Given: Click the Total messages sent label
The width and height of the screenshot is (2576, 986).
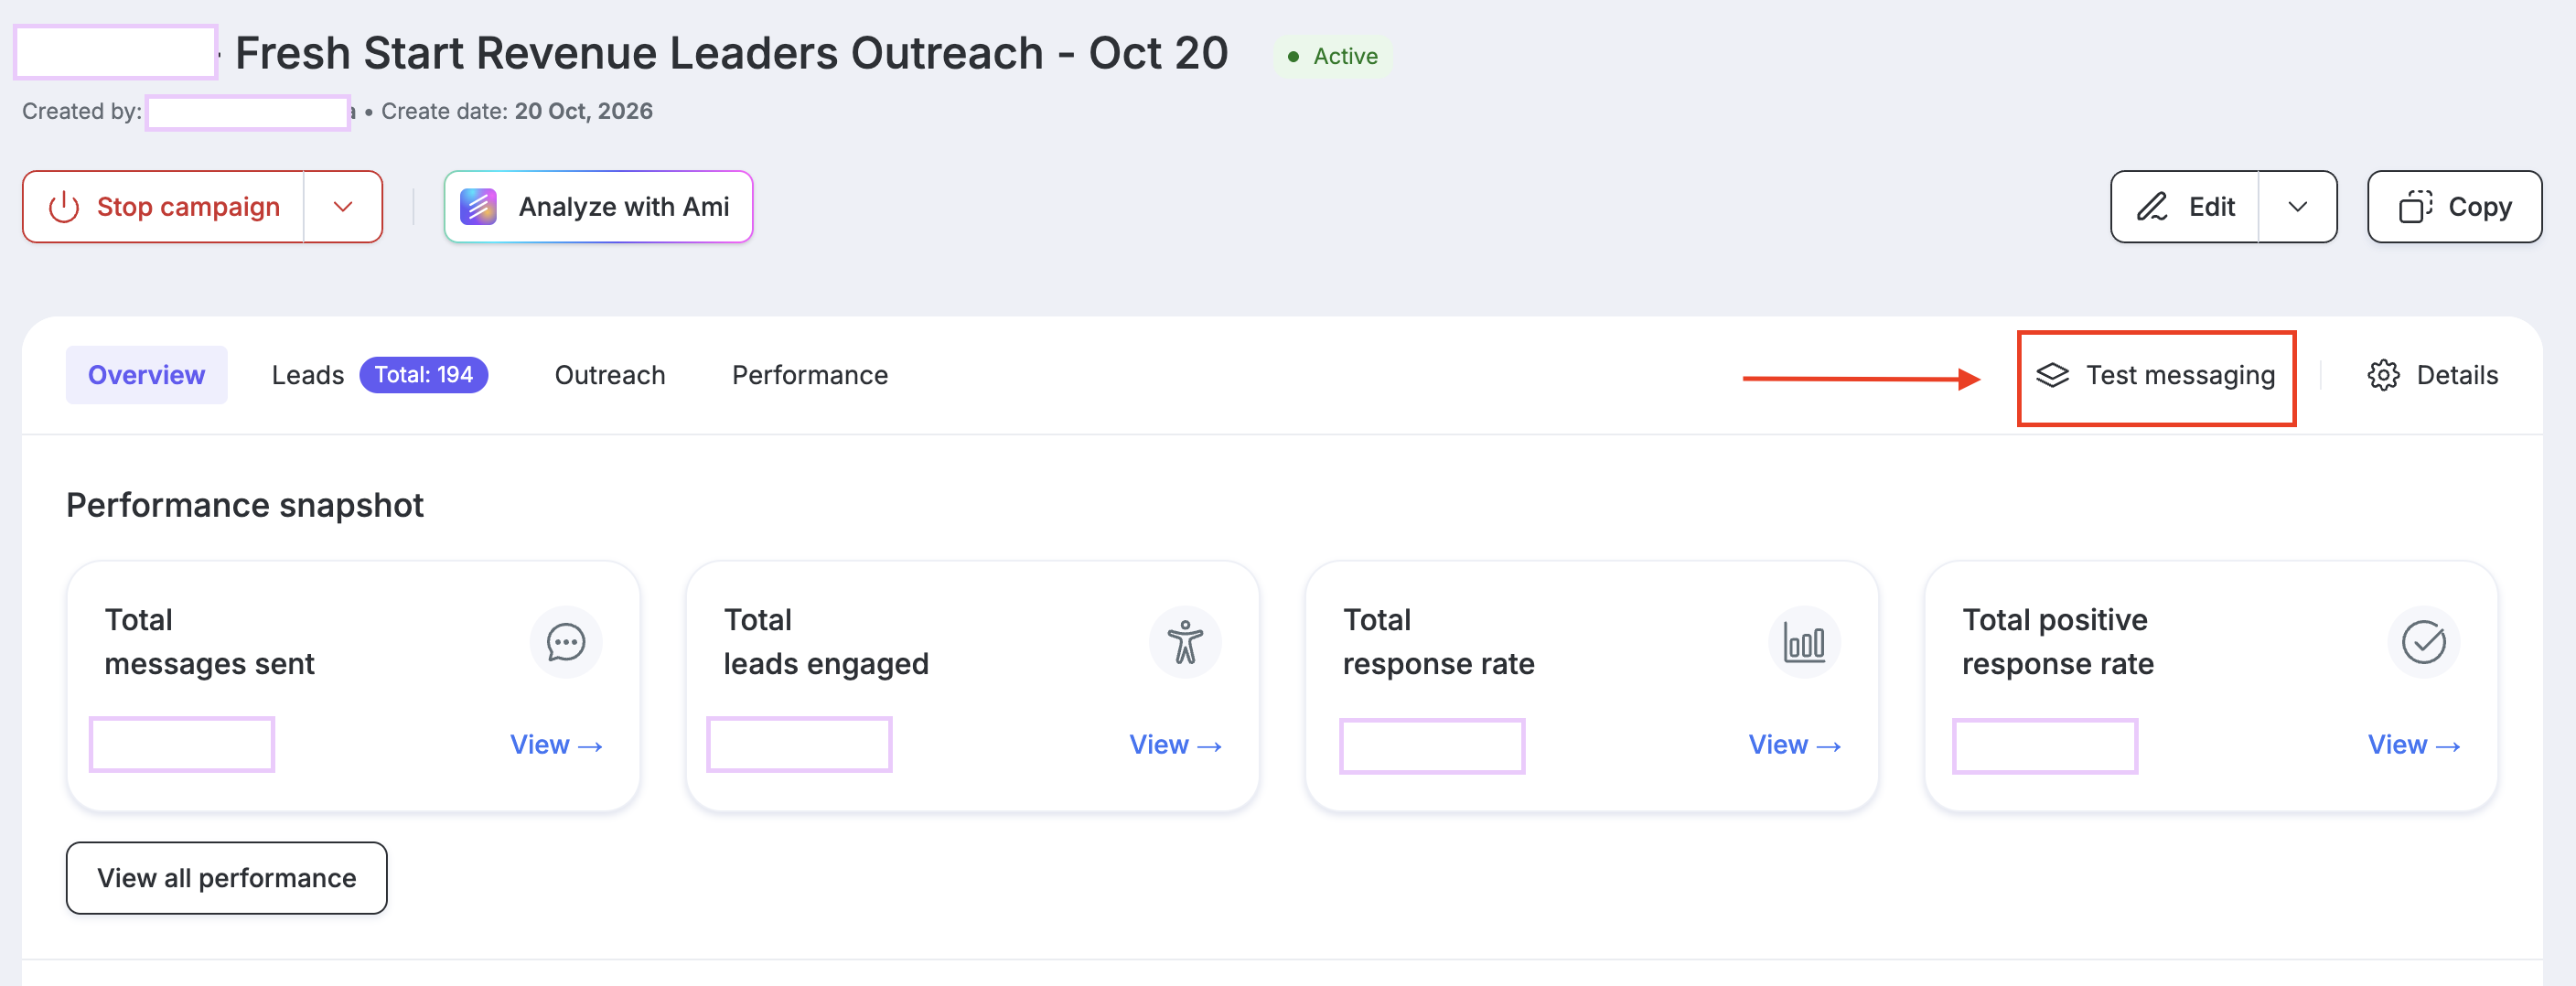Looking at the screenshot, I should tap(209, 642).
